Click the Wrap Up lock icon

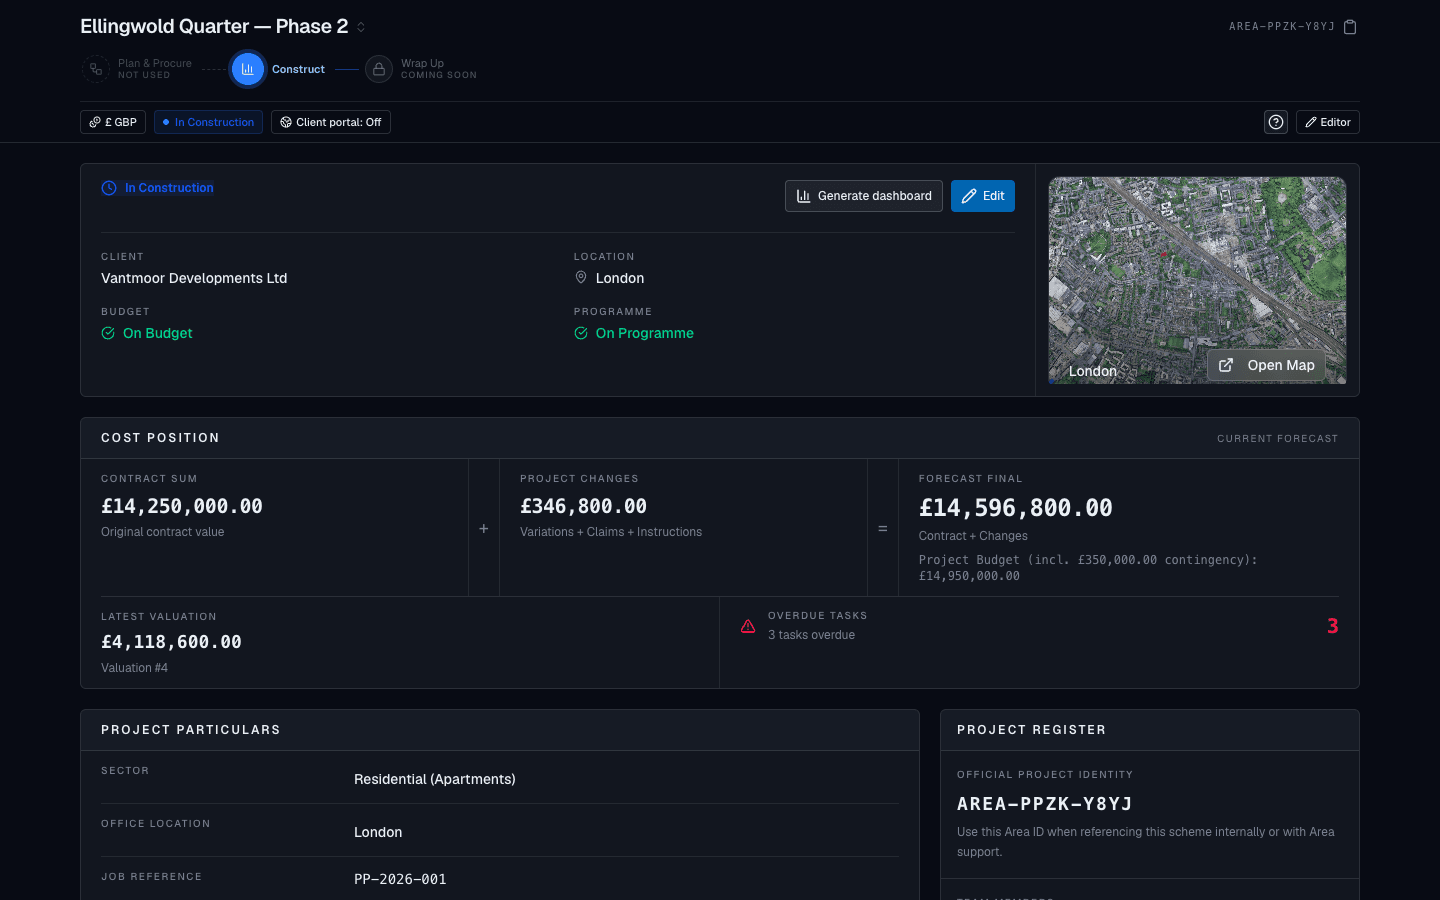point(379,69)
